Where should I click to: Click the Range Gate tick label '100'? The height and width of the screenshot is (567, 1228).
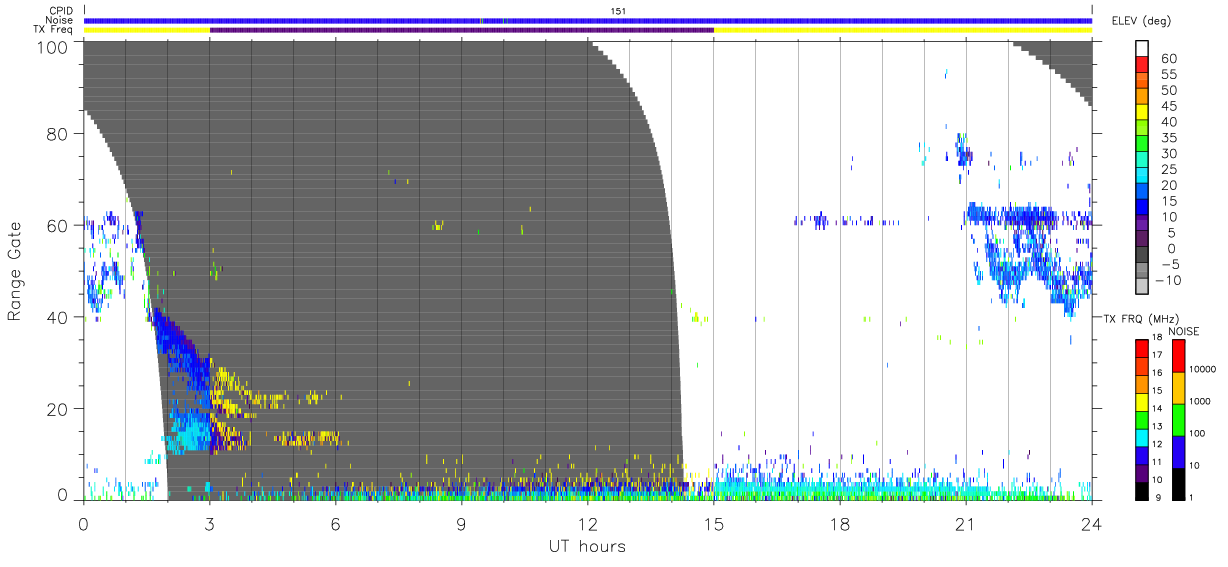click(52, 46)
